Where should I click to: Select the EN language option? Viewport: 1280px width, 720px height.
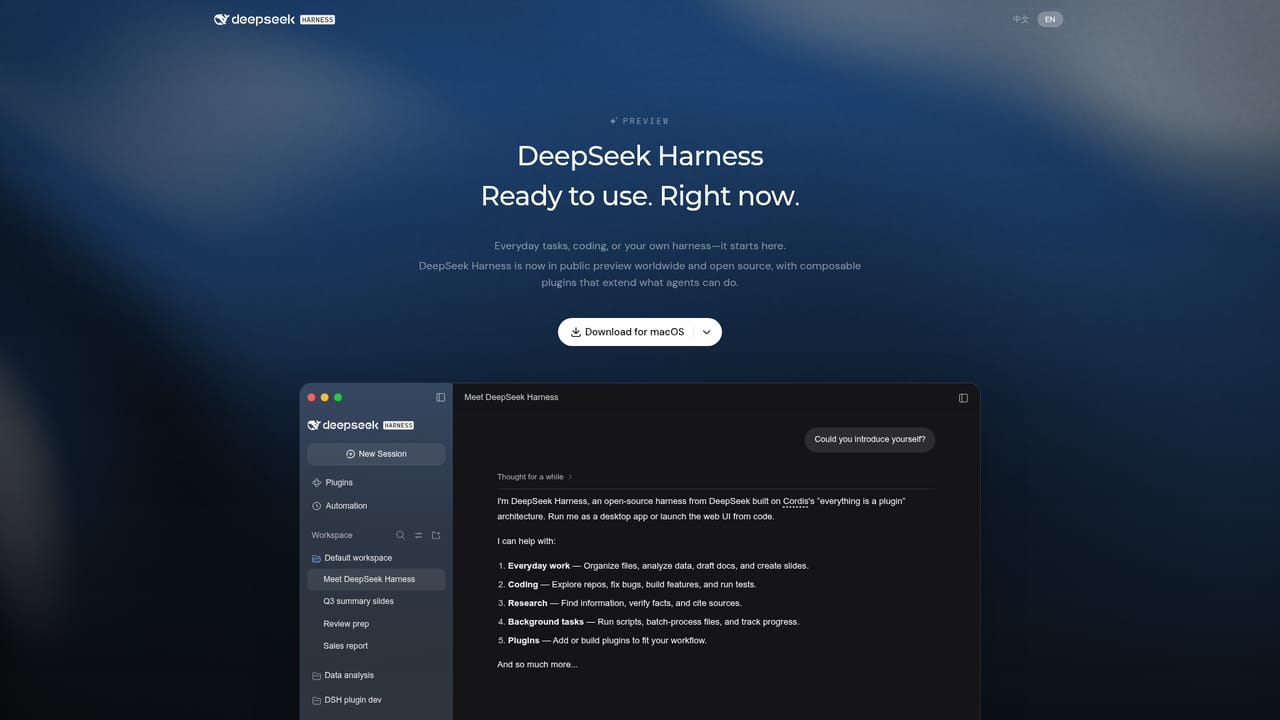[1050, 19]
